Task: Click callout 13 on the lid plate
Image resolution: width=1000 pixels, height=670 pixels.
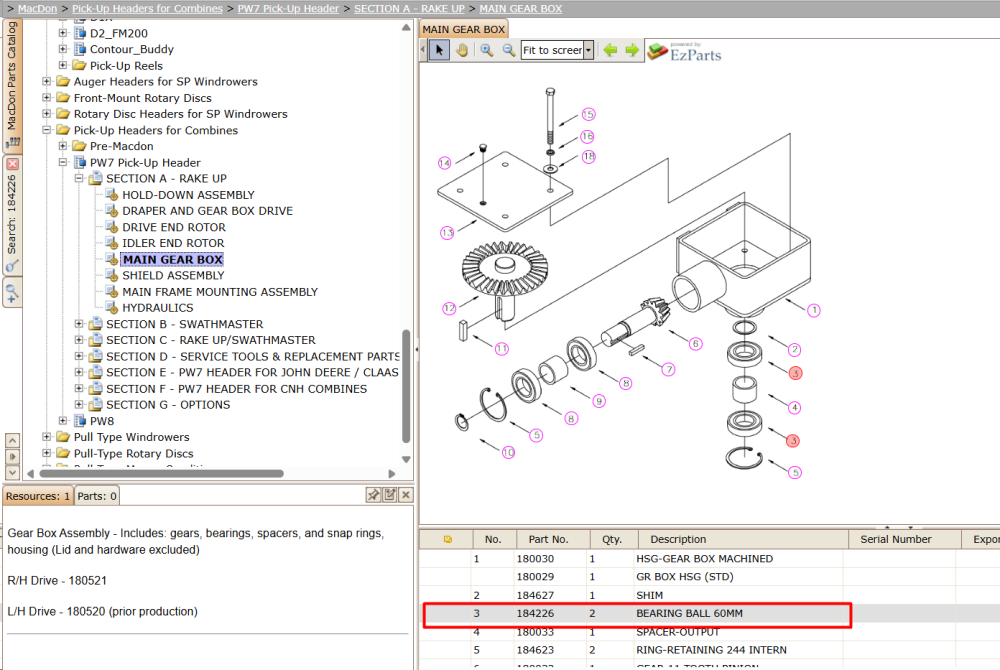Action: 447,233
